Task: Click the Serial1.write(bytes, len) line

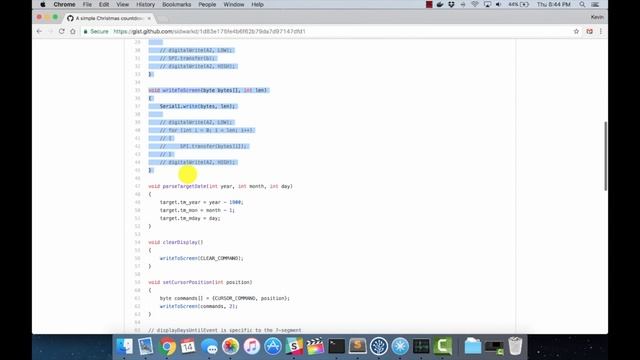Action: coord(198,106)
